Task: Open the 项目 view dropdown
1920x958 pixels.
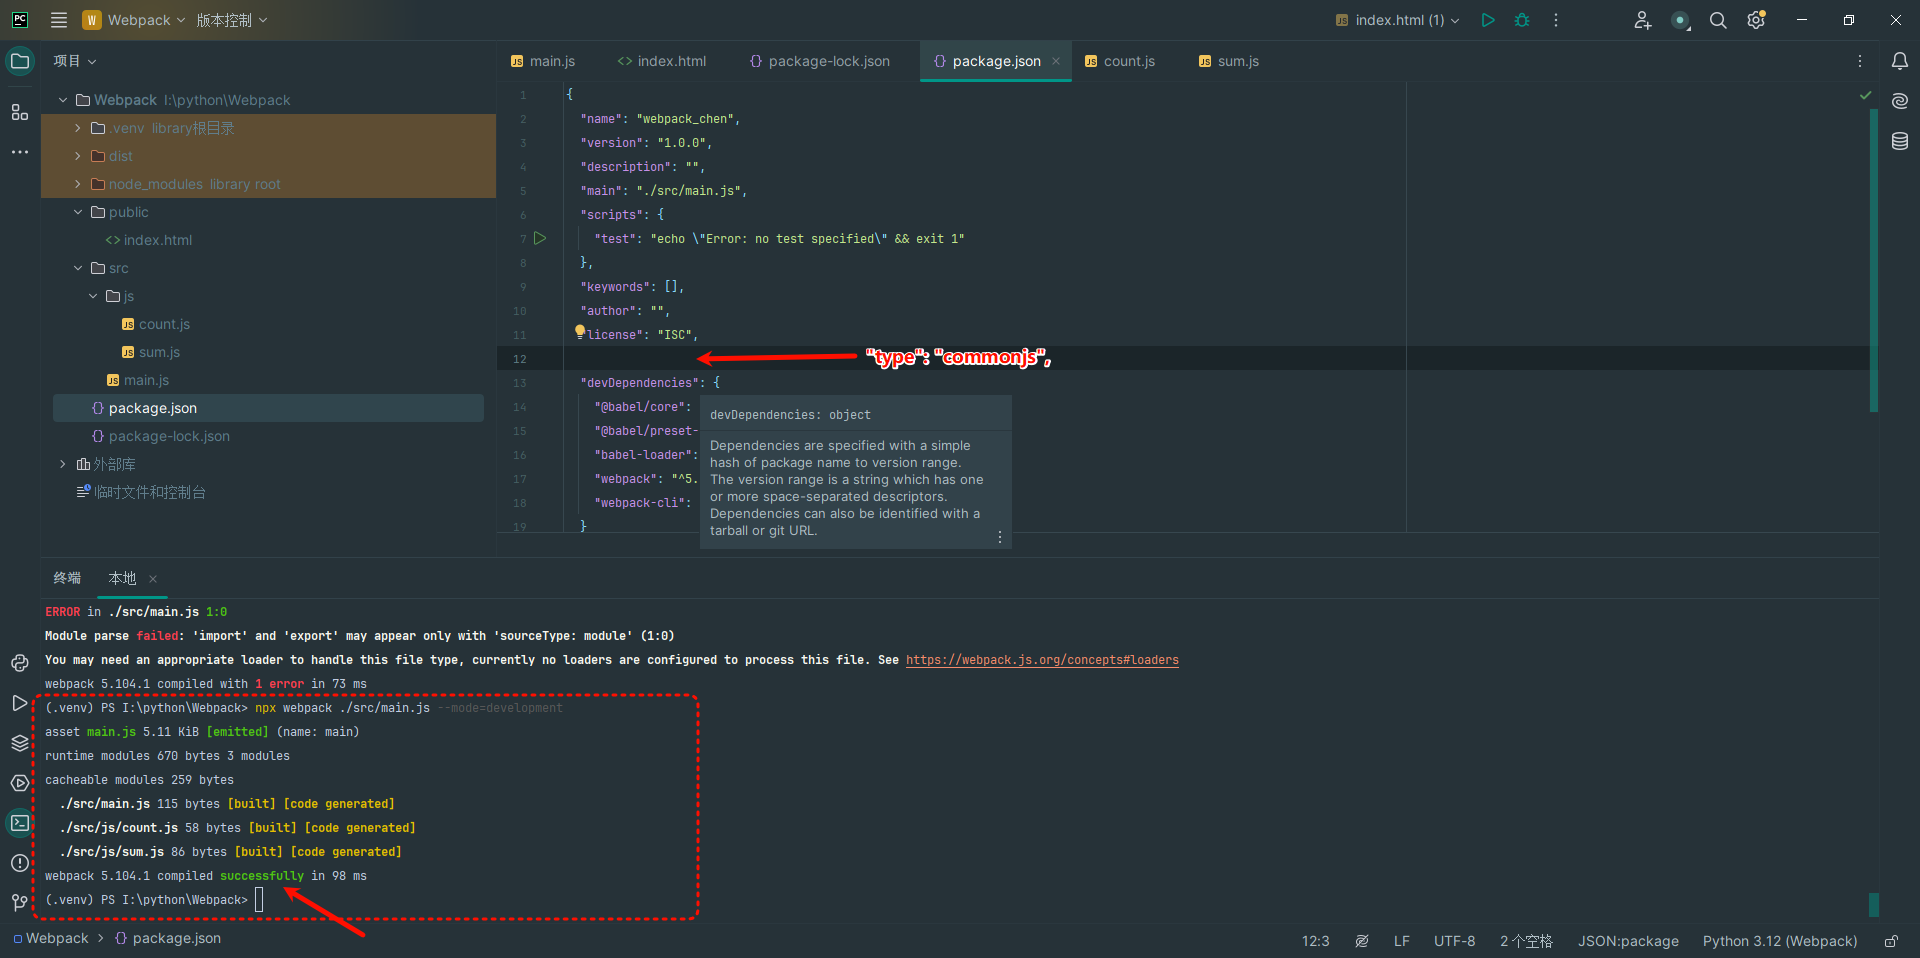Action: click(75, 61)
